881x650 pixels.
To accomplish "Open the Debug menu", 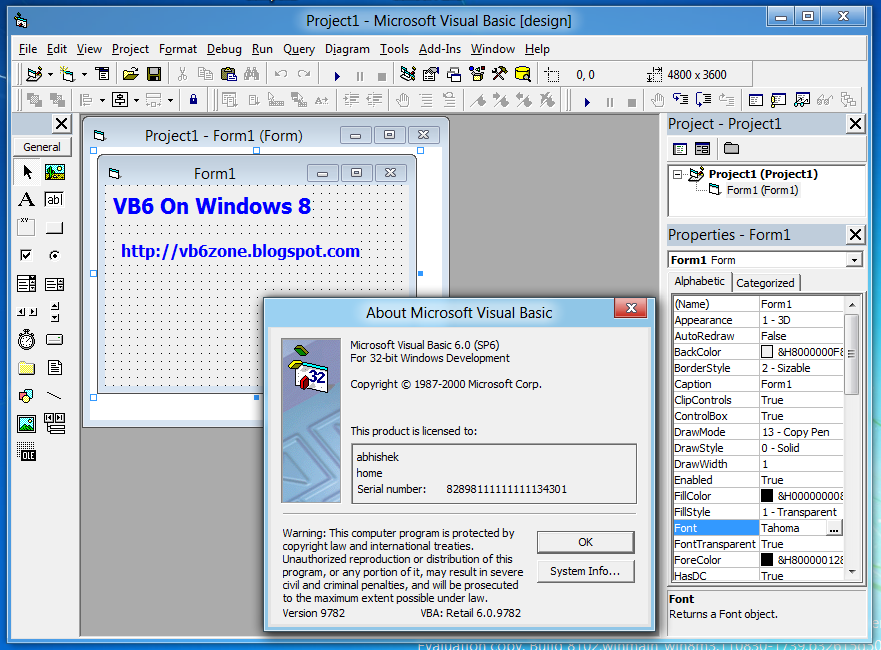I will [x=224, y=49].
